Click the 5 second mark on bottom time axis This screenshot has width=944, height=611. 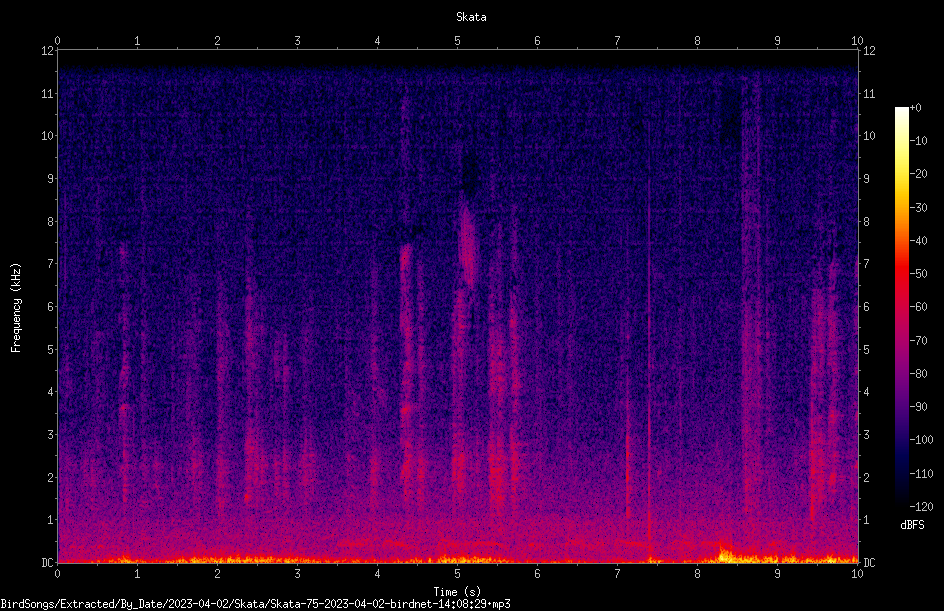(x=458, y=574)
